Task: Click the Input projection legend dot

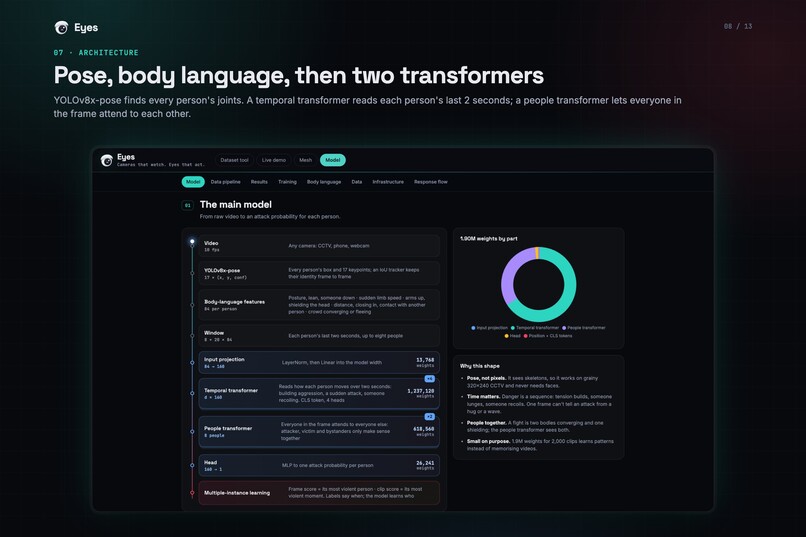Action: coord(473,328)
